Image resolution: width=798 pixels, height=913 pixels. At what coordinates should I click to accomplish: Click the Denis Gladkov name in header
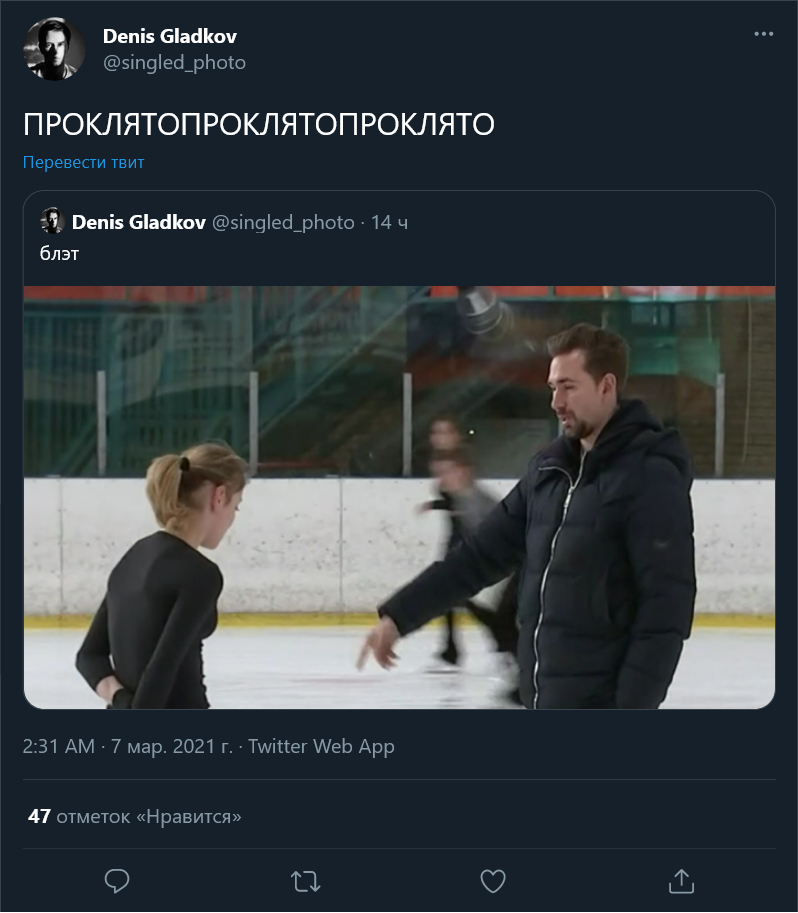coord(170,37)
